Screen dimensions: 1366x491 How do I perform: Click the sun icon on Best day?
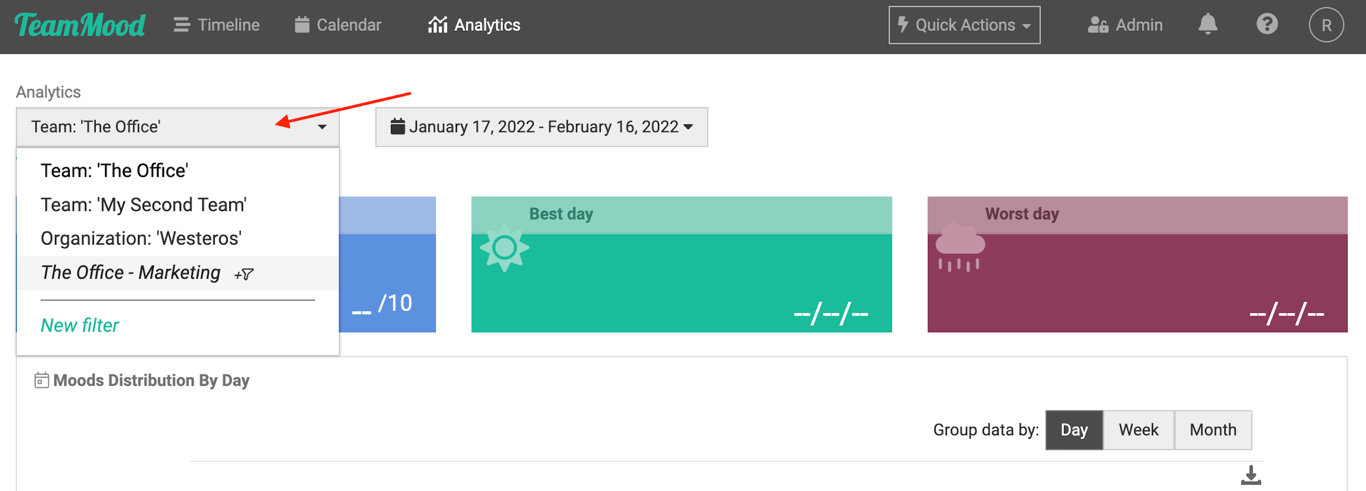pos(504,247)
